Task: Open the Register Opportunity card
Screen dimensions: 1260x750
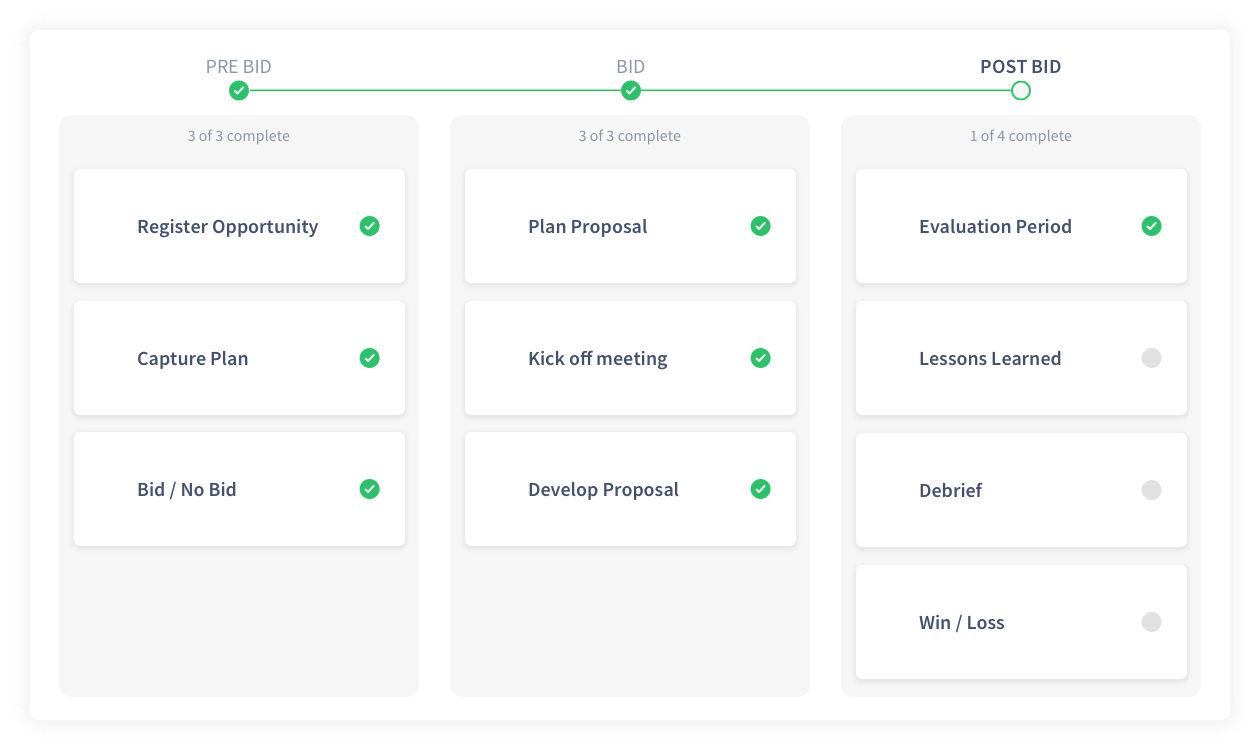Action: coord(228,227)
